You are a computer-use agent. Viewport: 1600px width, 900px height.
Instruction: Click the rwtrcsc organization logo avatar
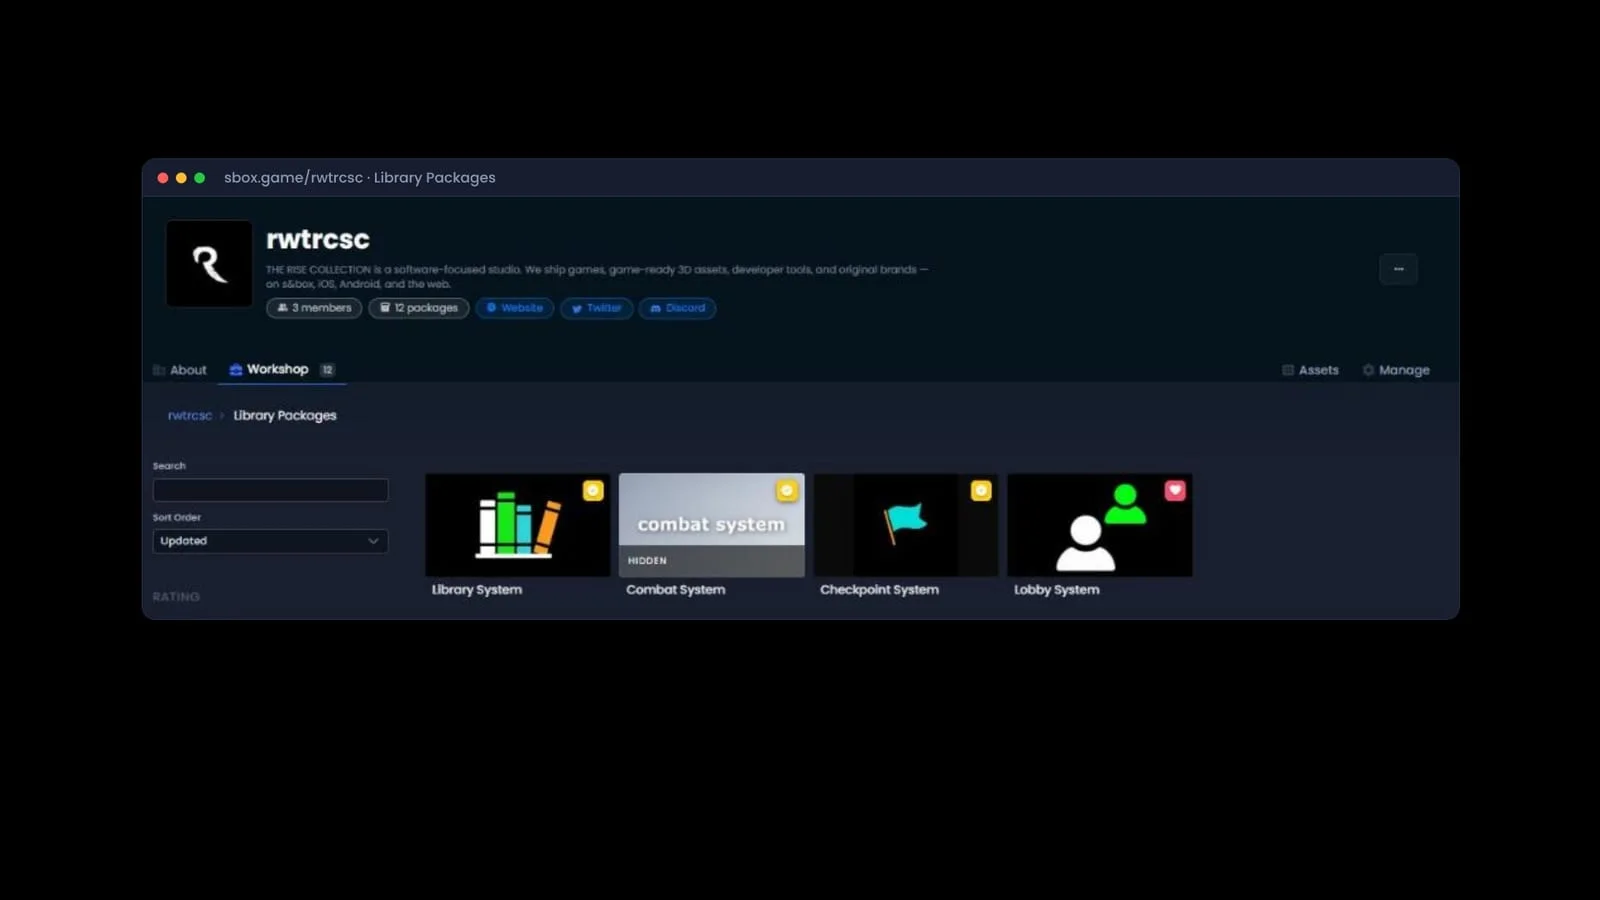[x=209, y=264]
